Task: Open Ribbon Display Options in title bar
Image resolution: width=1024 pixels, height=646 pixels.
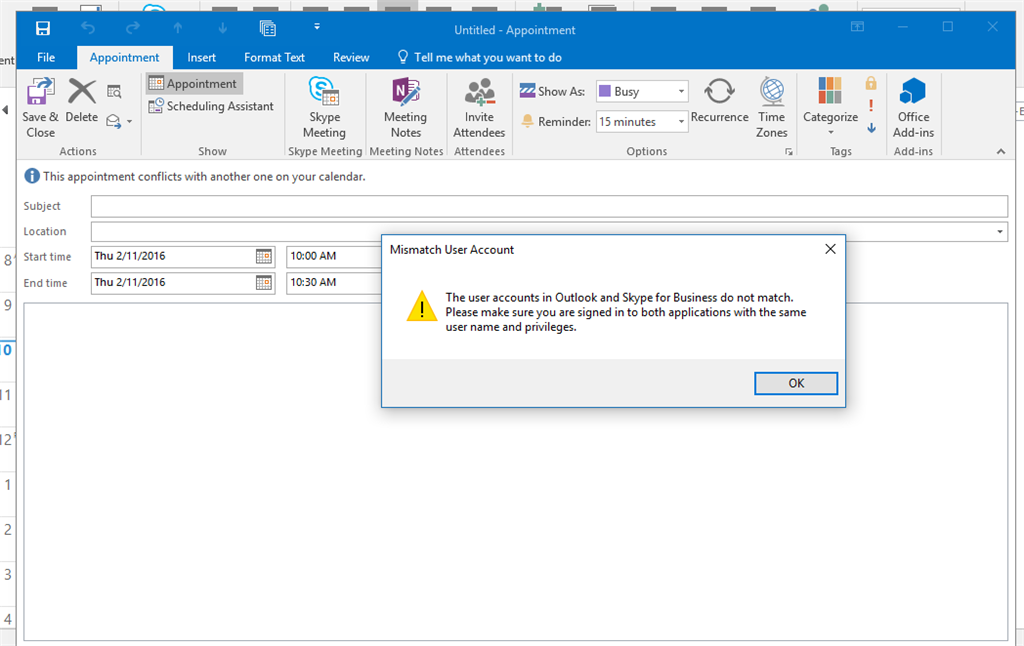Action: click(857, 27)
